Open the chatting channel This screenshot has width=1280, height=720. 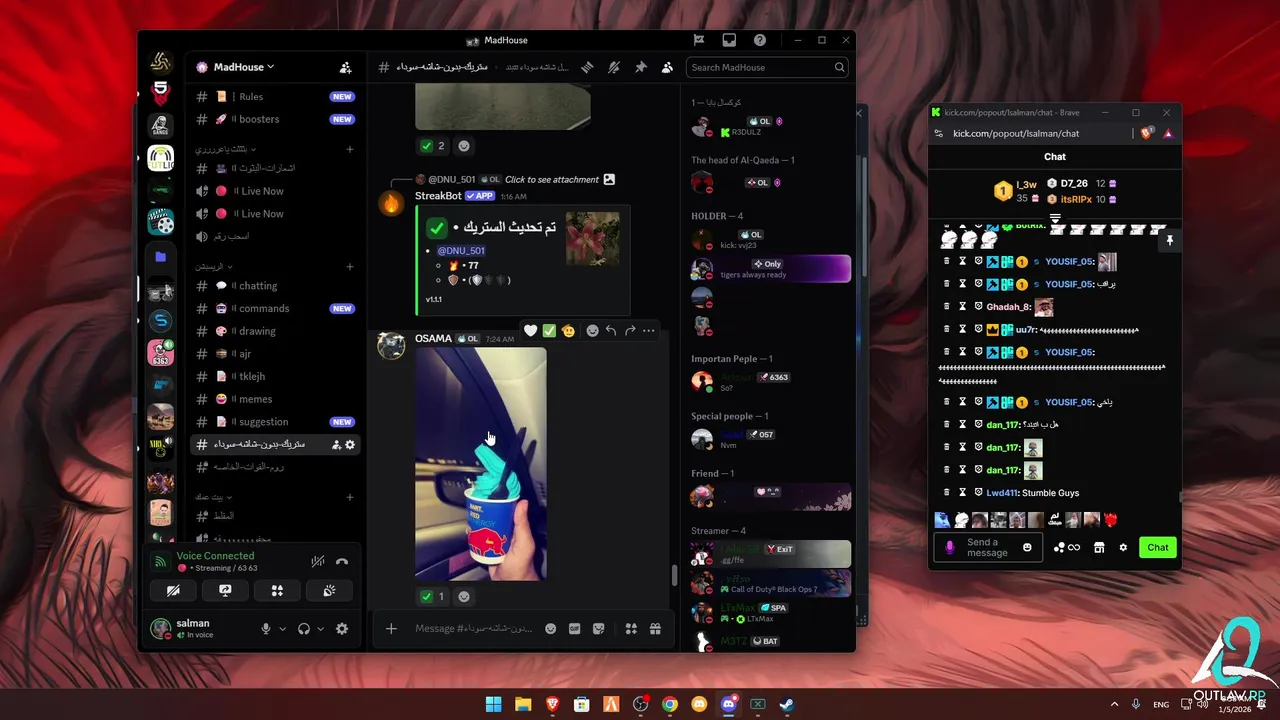tap(275, 286)
